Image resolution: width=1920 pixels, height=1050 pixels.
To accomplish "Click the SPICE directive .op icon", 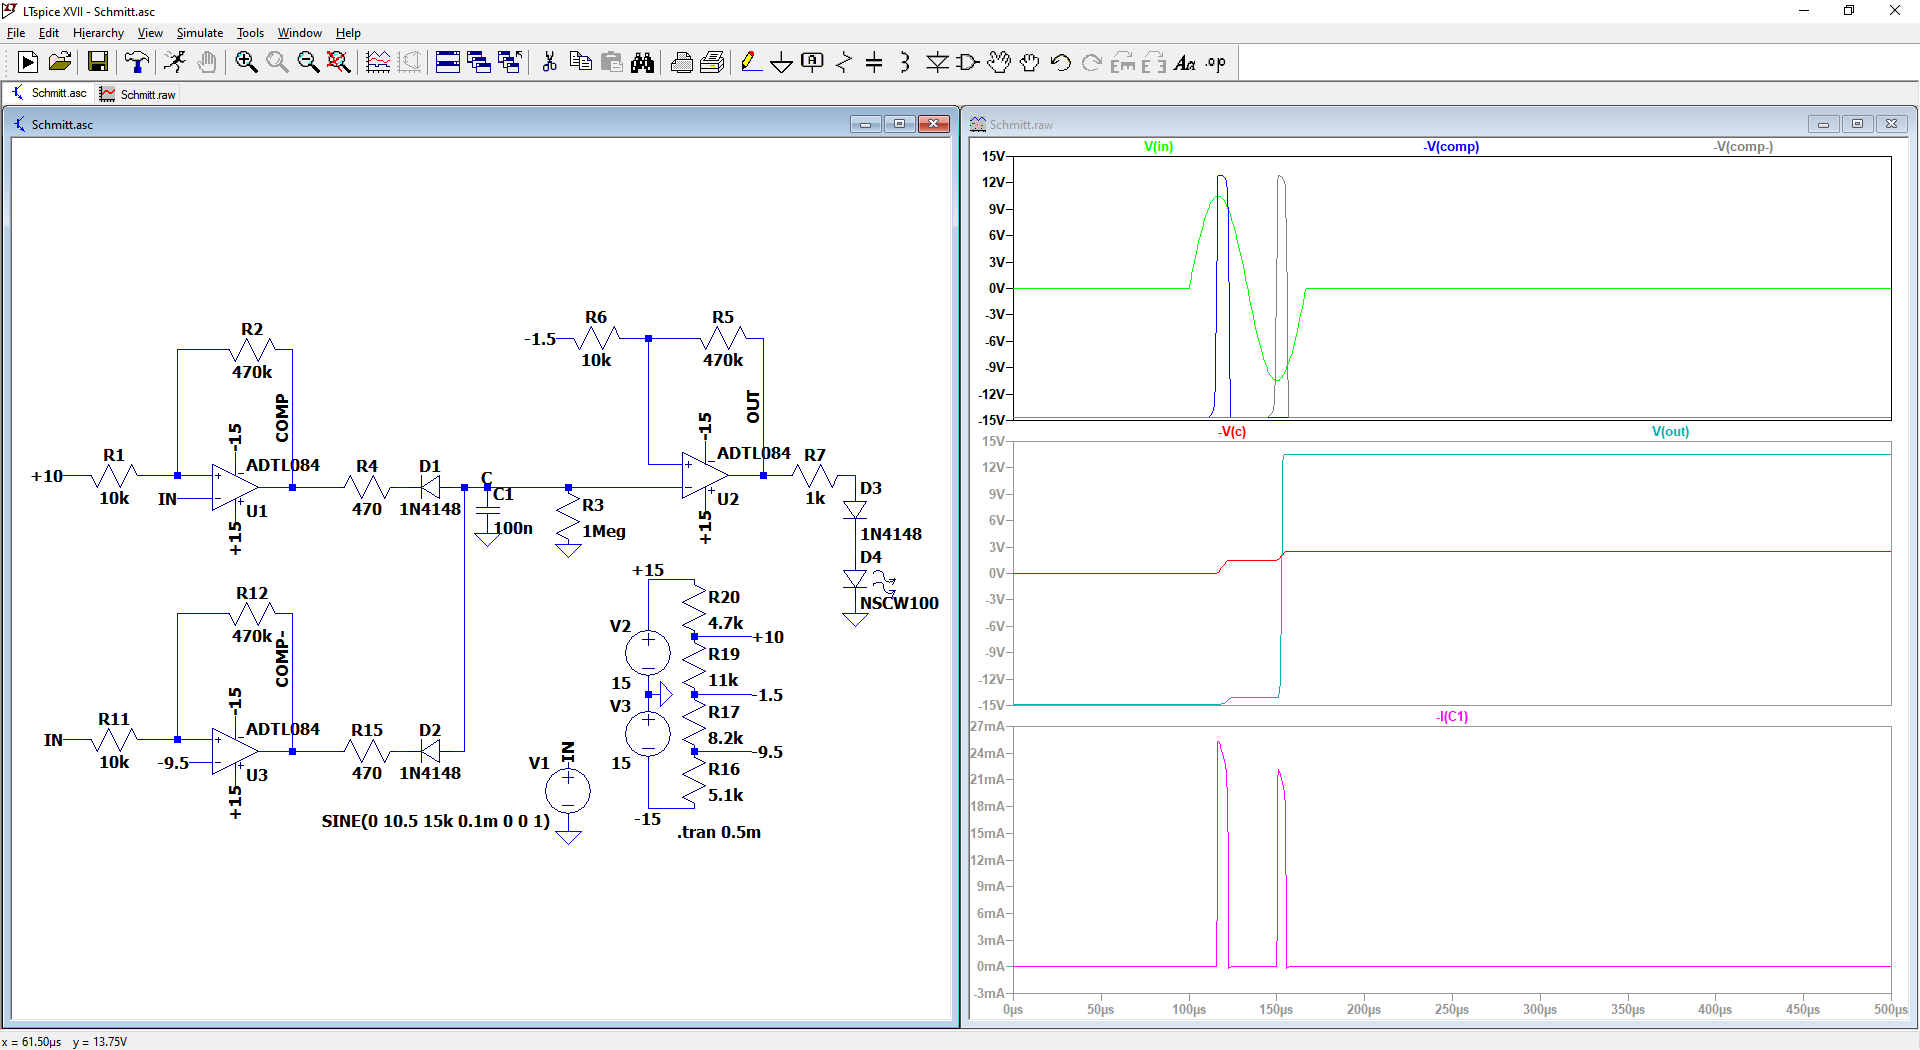I will [x=1216, y=63].
